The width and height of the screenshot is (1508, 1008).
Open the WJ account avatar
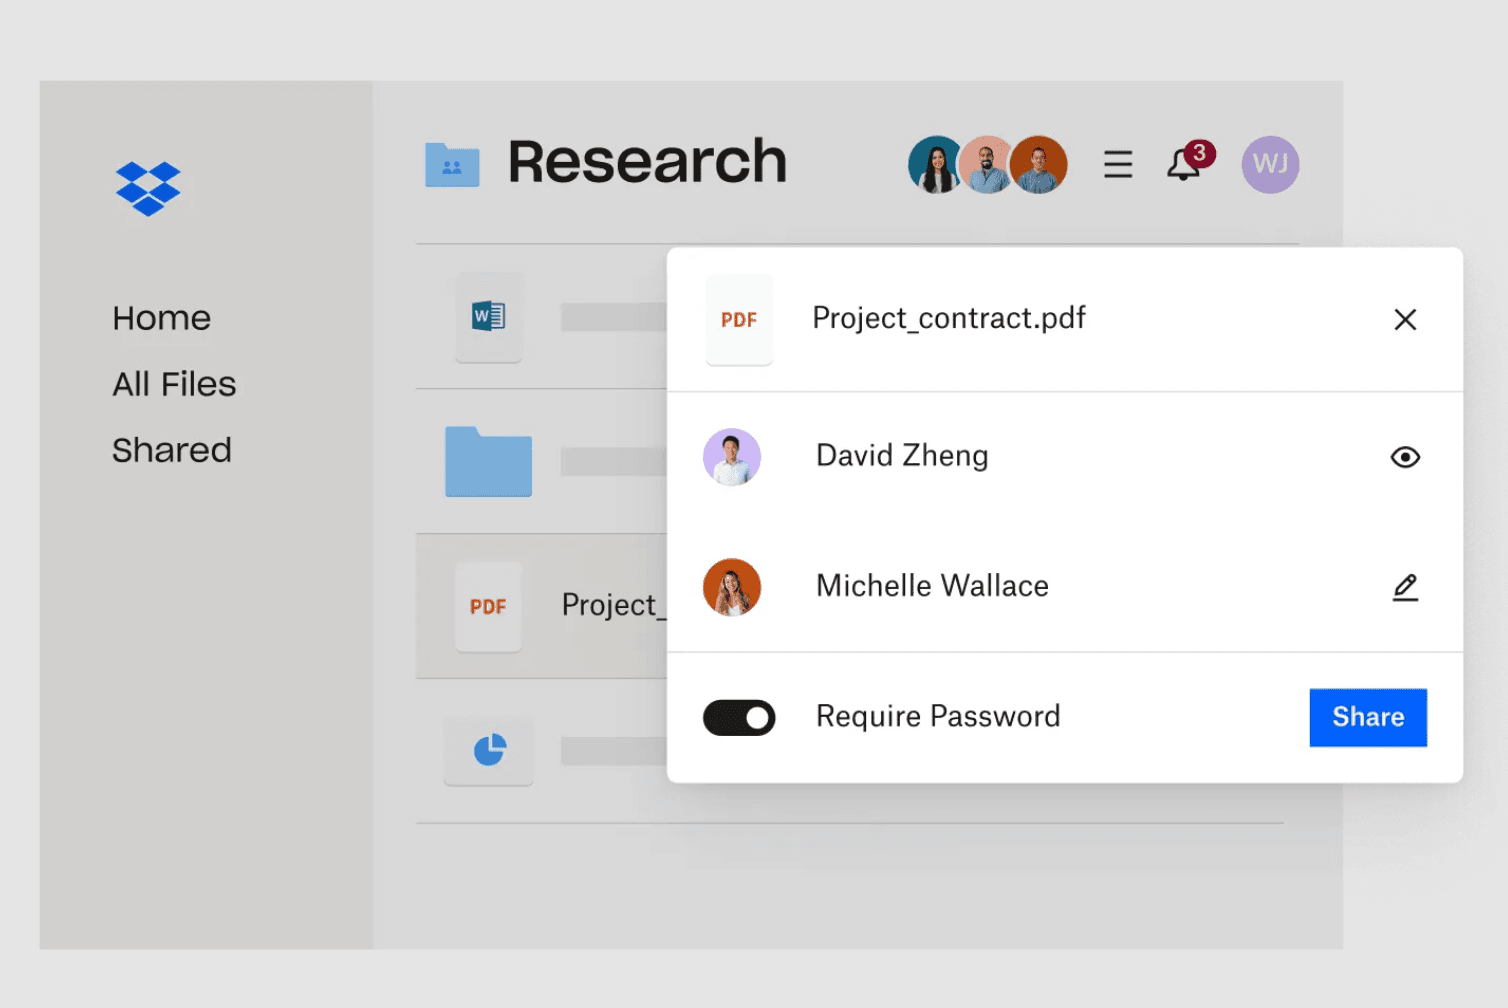[x=1270, y=165]
